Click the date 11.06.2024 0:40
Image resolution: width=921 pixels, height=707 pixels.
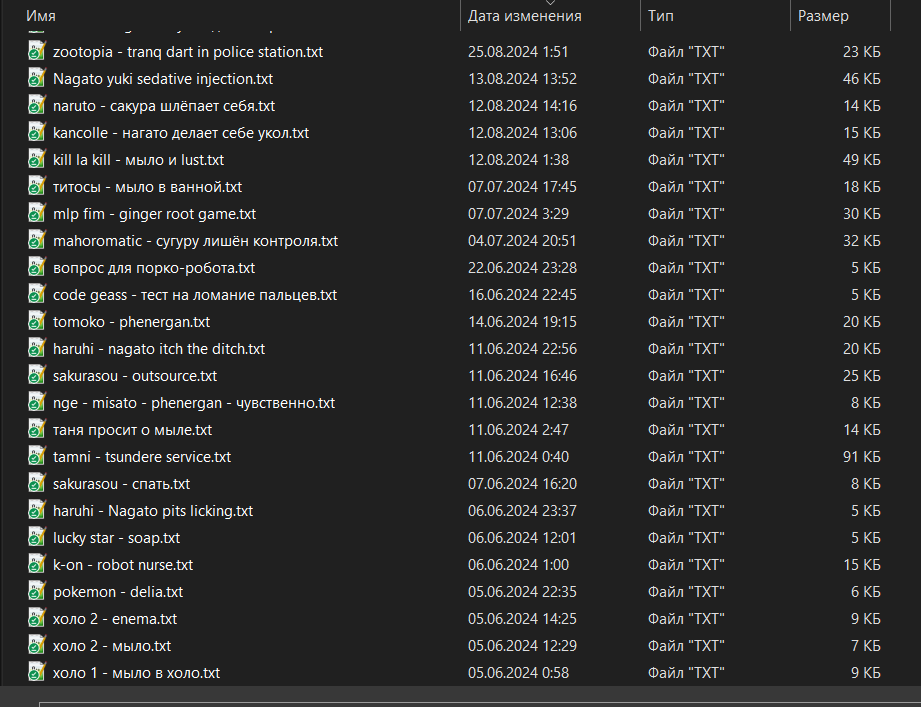(518, 457)
